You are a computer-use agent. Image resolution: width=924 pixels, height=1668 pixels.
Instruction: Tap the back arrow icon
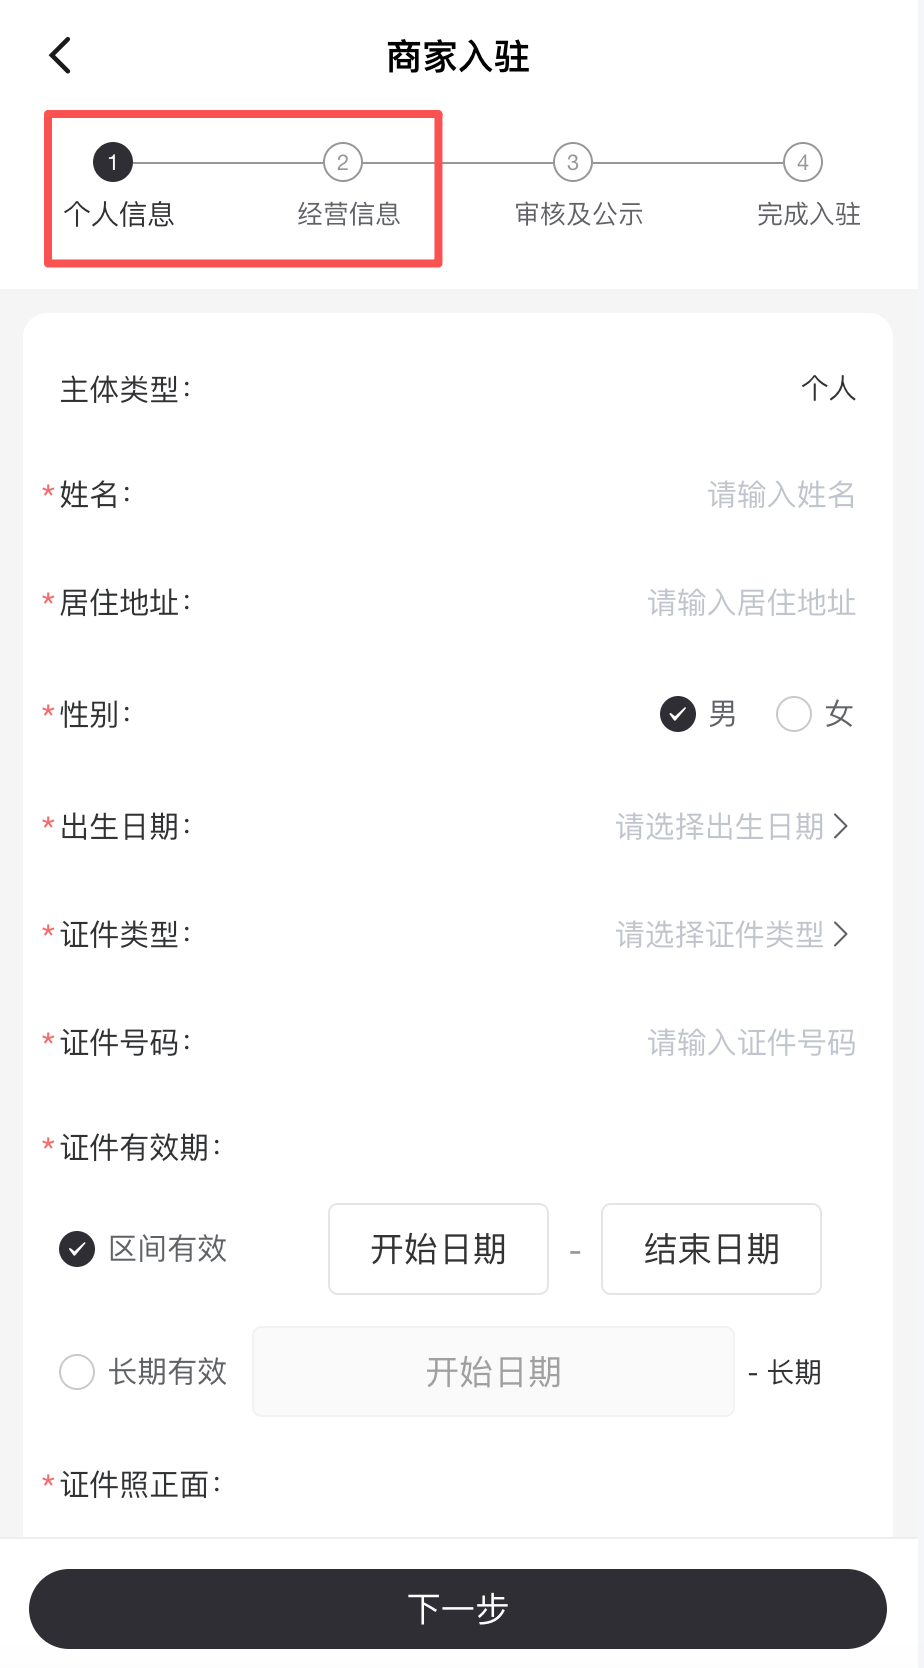click(x=61, y=56)
